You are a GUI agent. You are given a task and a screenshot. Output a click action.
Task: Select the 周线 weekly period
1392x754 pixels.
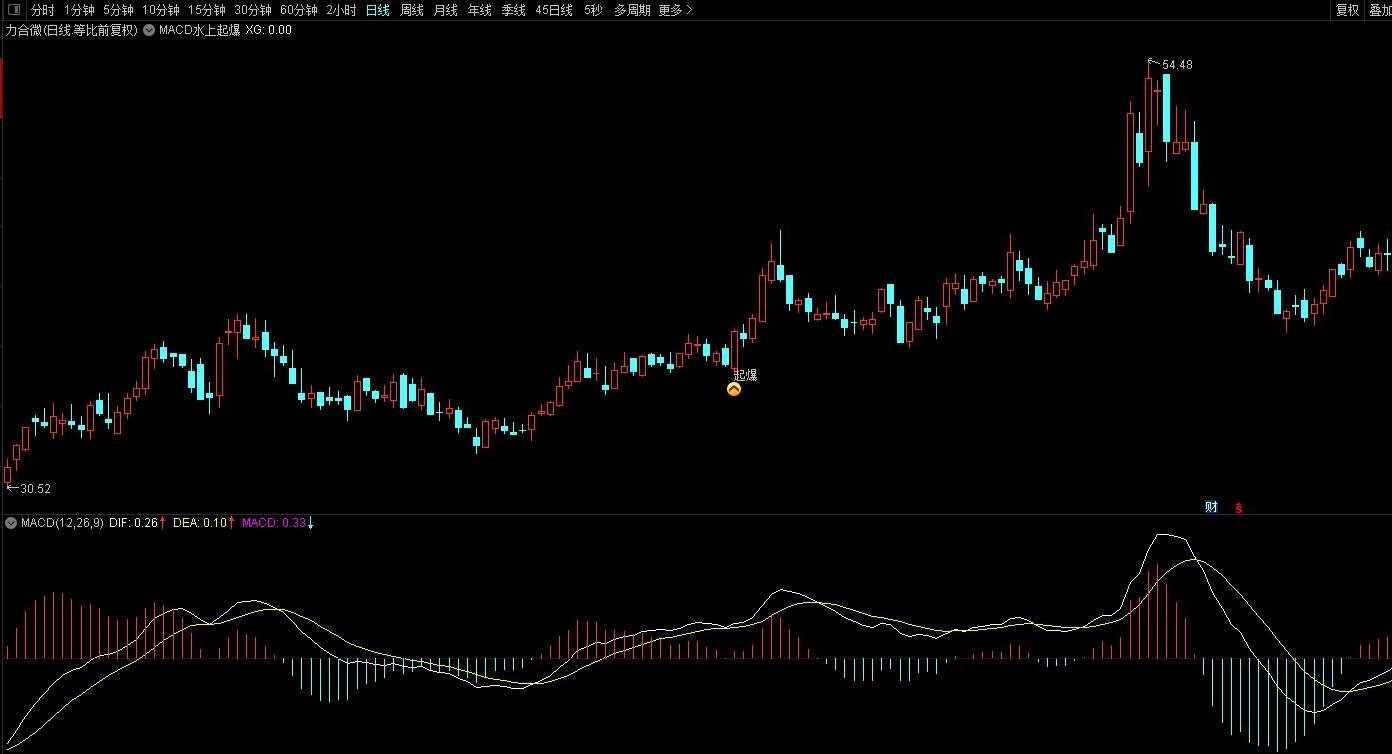click(x=411, y=10)
